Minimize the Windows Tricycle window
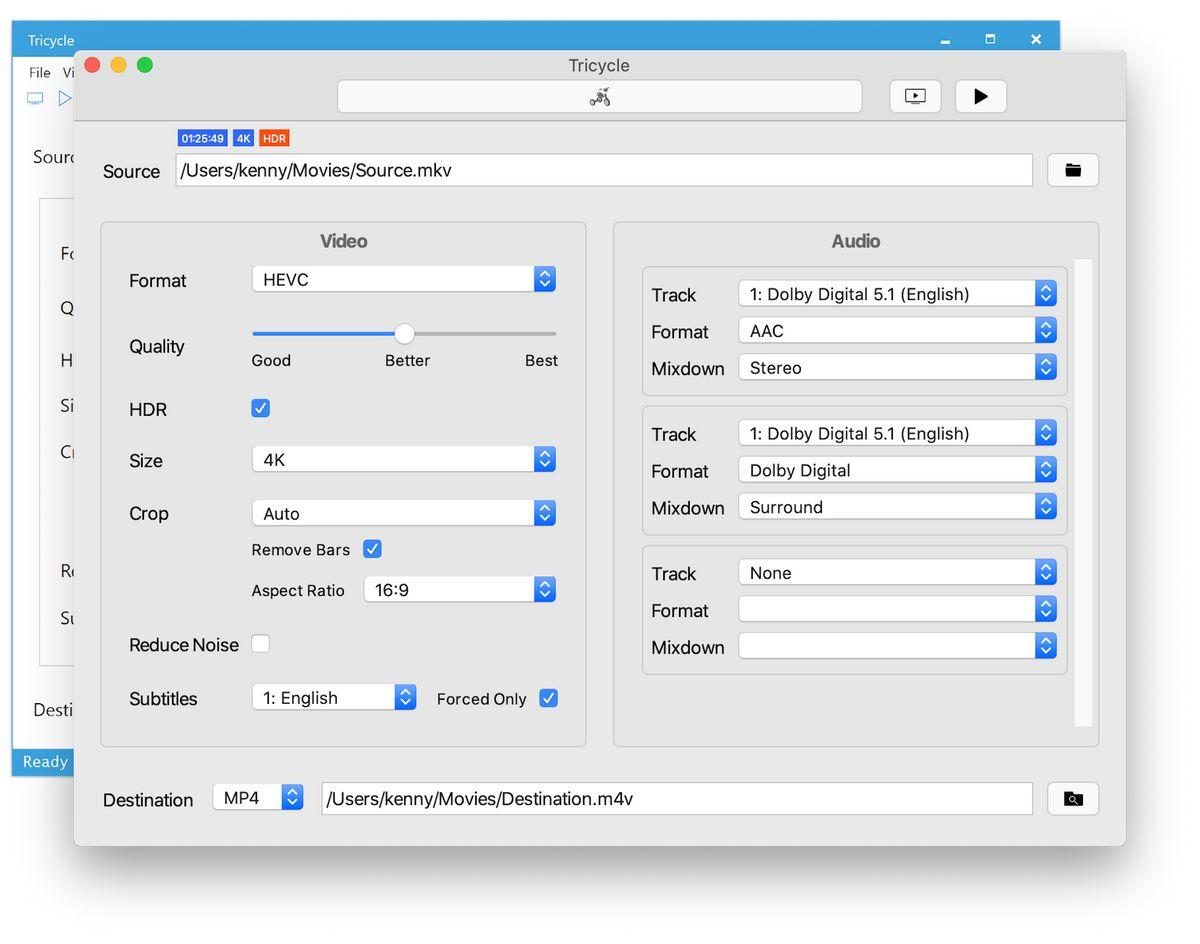The width and height of the screenshot is (1200, 944). pos(945,40)
